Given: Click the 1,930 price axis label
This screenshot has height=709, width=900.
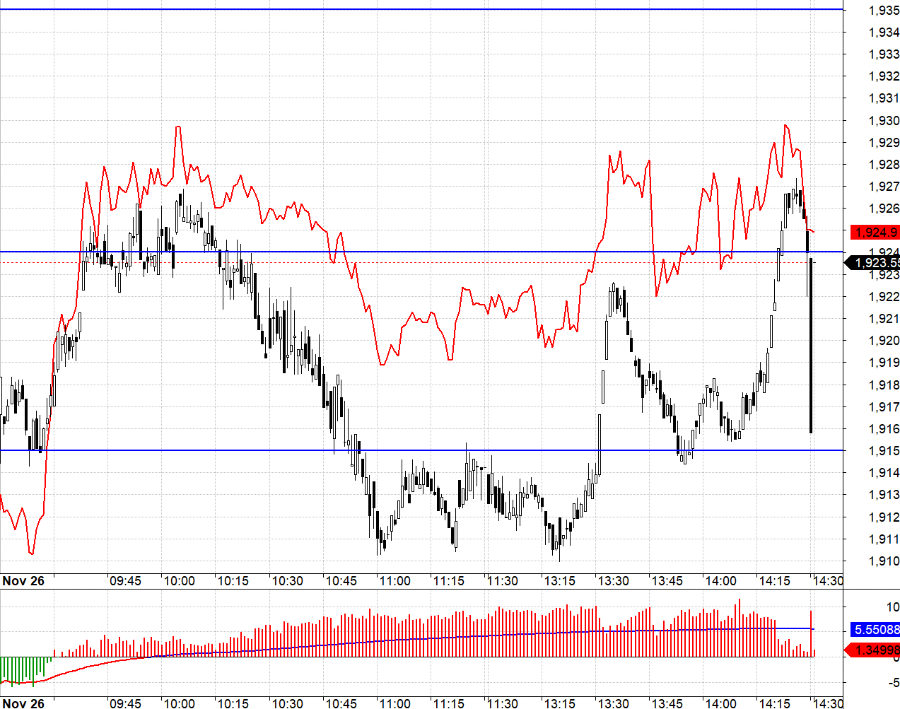Looking at the screenshot, I should pyautogui.click(x=882, y=120).
